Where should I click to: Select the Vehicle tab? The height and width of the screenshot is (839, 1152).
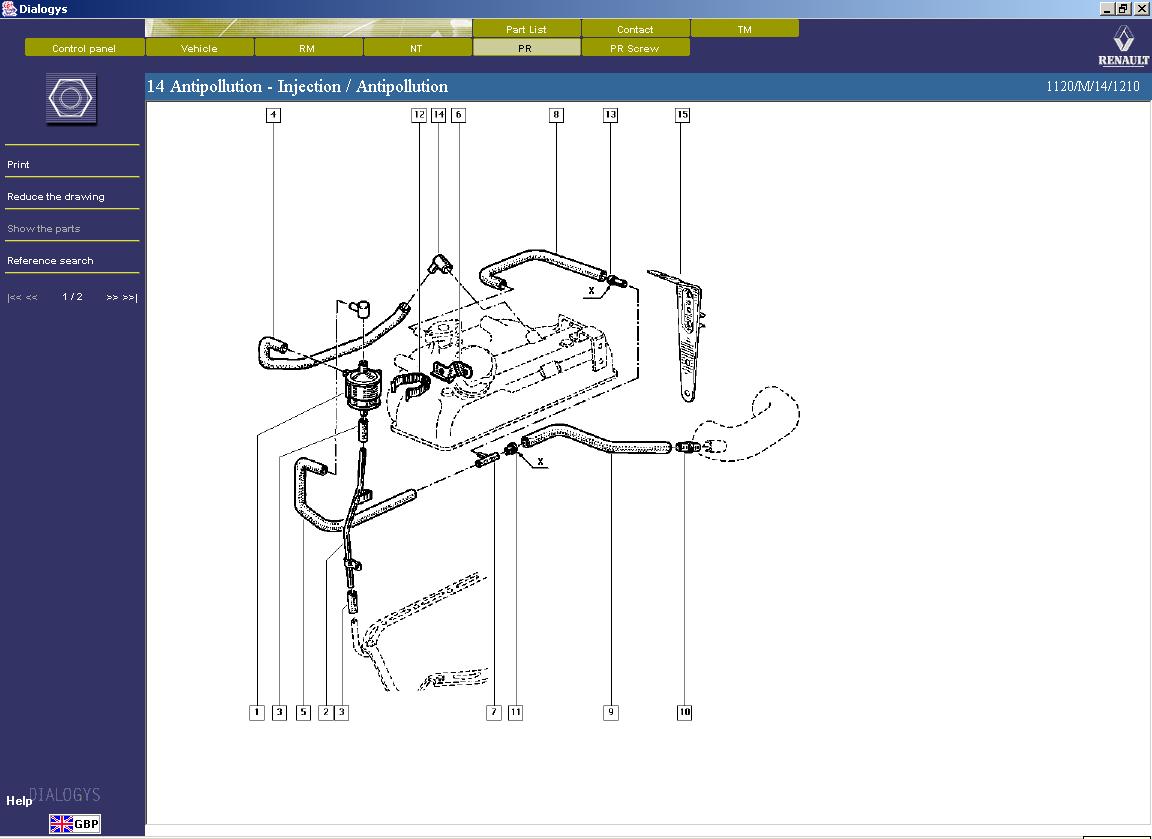click(199, 48)
